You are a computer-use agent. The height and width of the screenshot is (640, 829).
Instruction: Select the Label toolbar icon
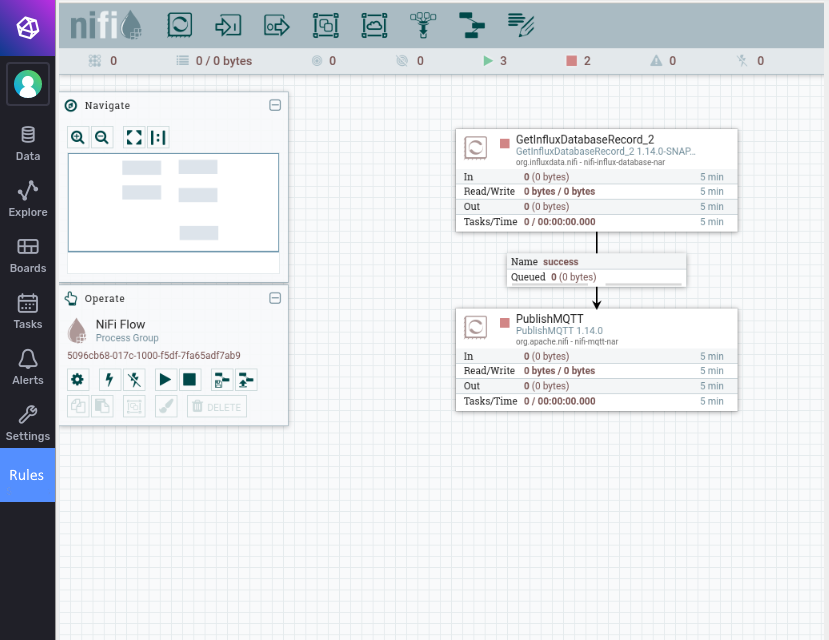[x=521, y=25]
